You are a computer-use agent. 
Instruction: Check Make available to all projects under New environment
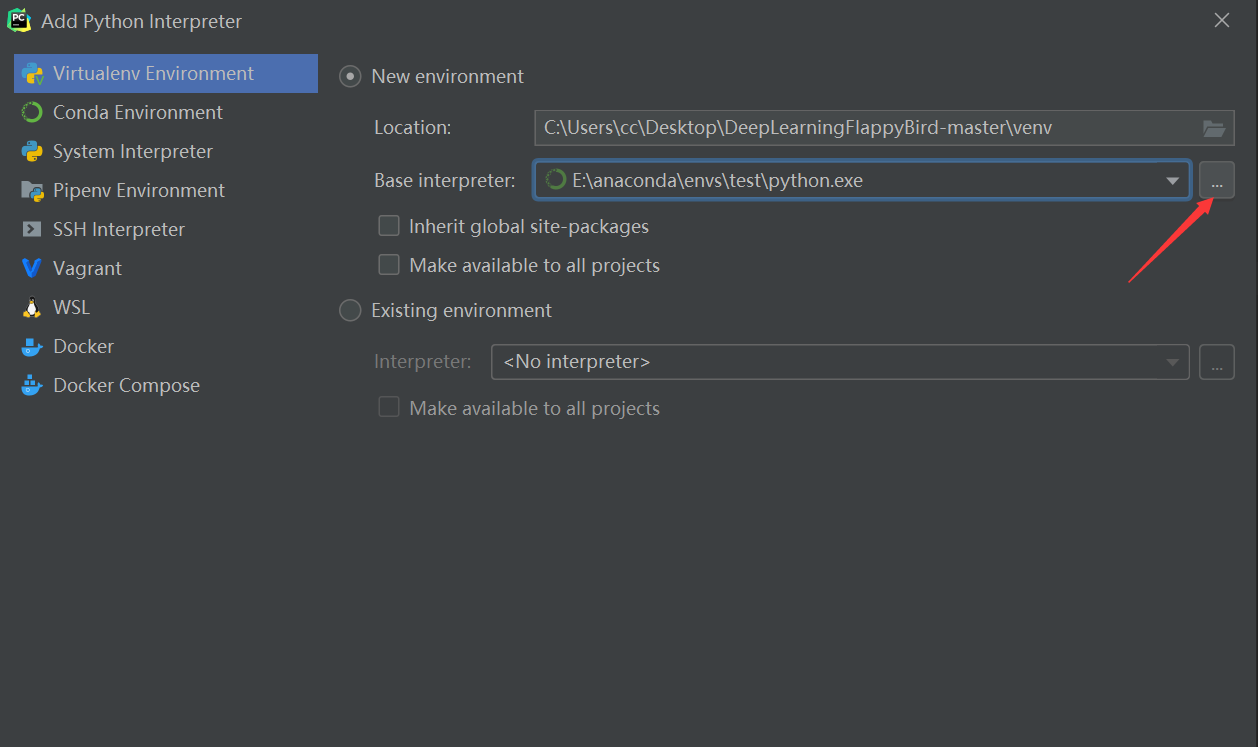(x=389, y=266)
